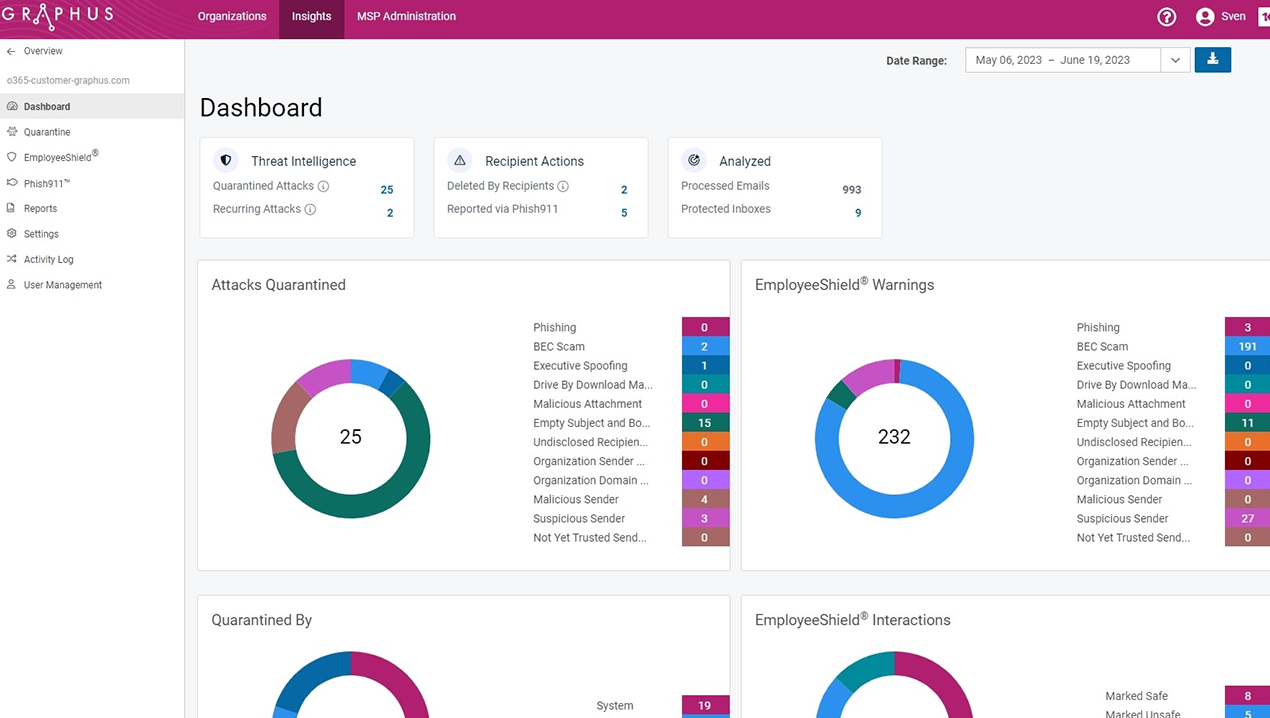Screen dimensions: 1270x718
Task: Switch to the Insights tab
Action: click(x=311, y=17)
